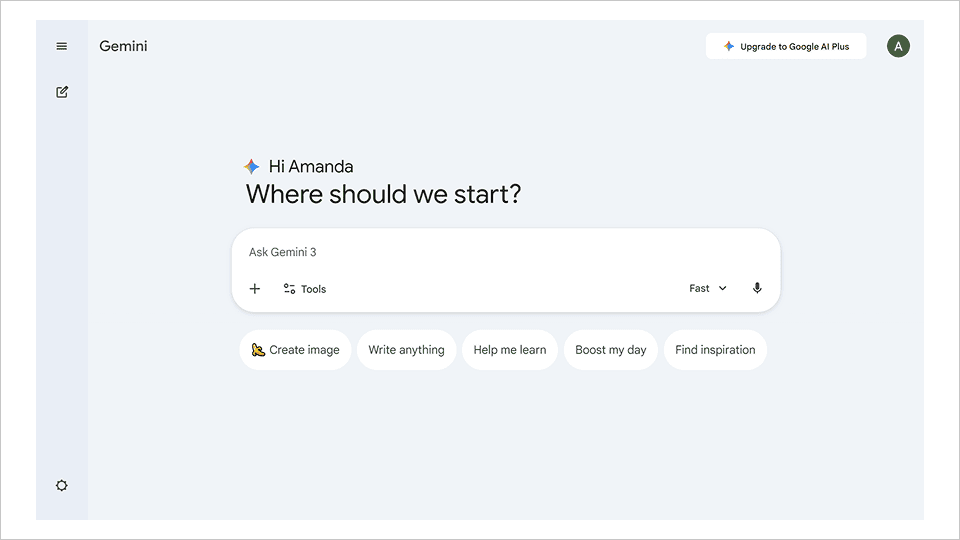
Task: Open the hamburger main menu
Action: point(62,46)
